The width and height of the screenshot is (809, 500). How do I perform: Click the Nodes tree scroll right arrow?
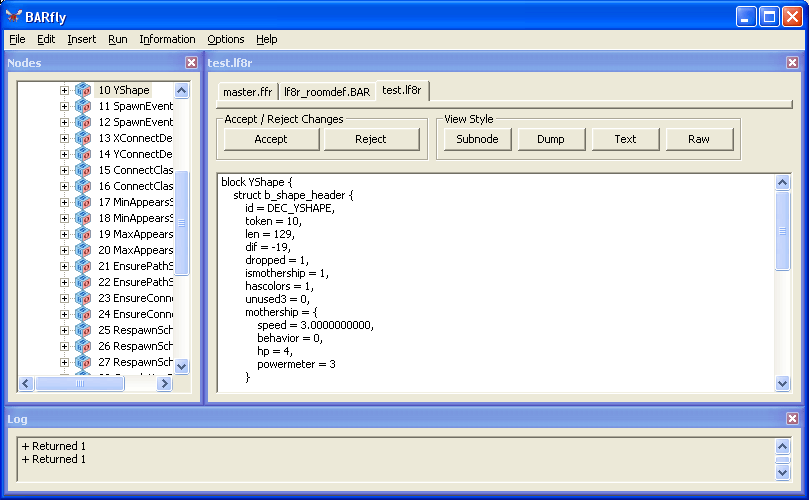point(165,383)
